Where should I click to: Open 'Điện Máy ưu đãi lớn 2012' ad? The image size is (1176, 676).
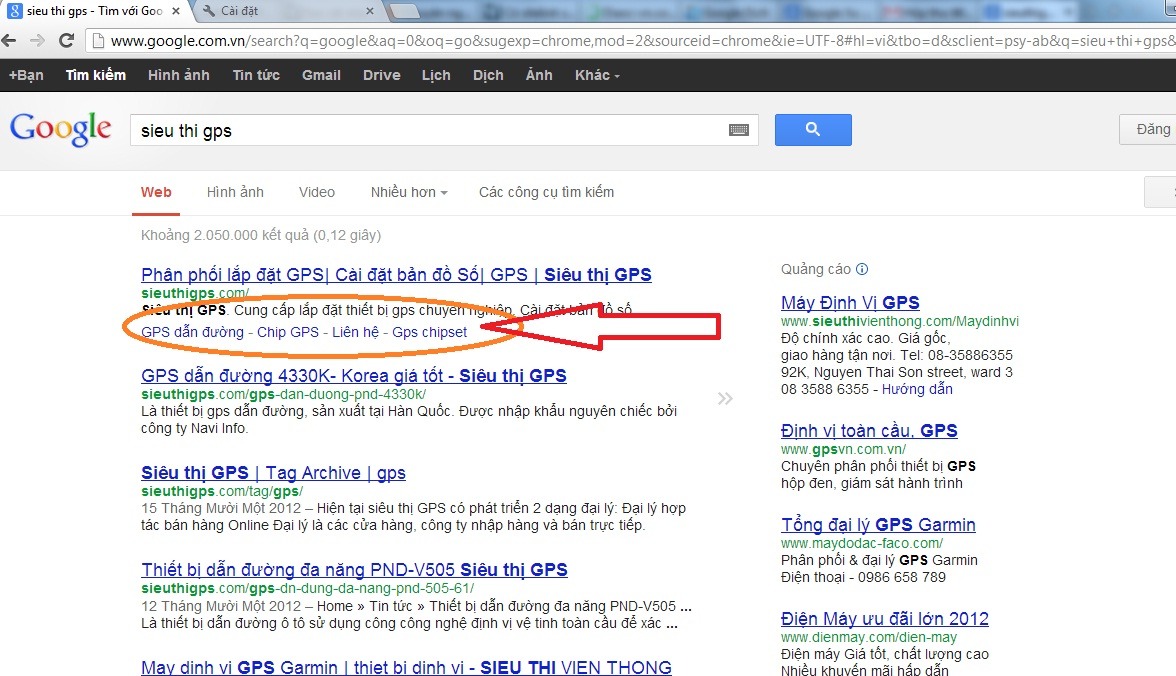point(884,619)
